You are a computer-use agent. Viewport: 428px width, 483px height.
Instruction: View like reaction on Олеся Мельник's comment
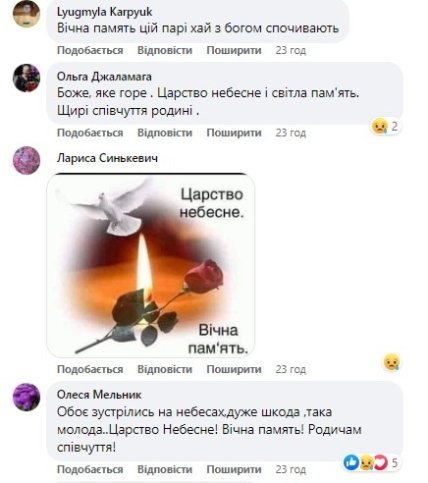tap(351, 463)
